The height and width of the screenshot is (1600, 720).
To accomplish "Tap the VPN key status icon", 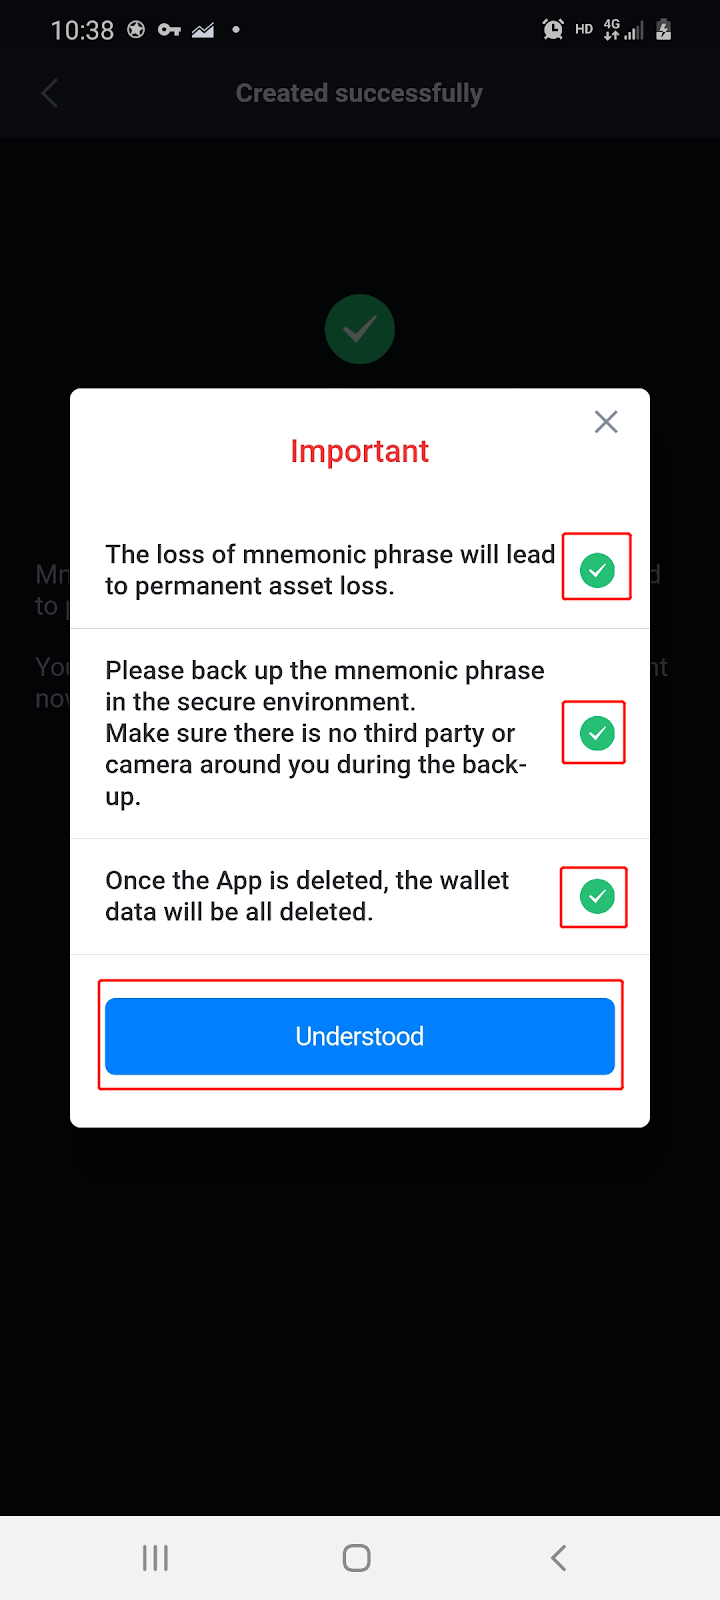I will (169, 30).
